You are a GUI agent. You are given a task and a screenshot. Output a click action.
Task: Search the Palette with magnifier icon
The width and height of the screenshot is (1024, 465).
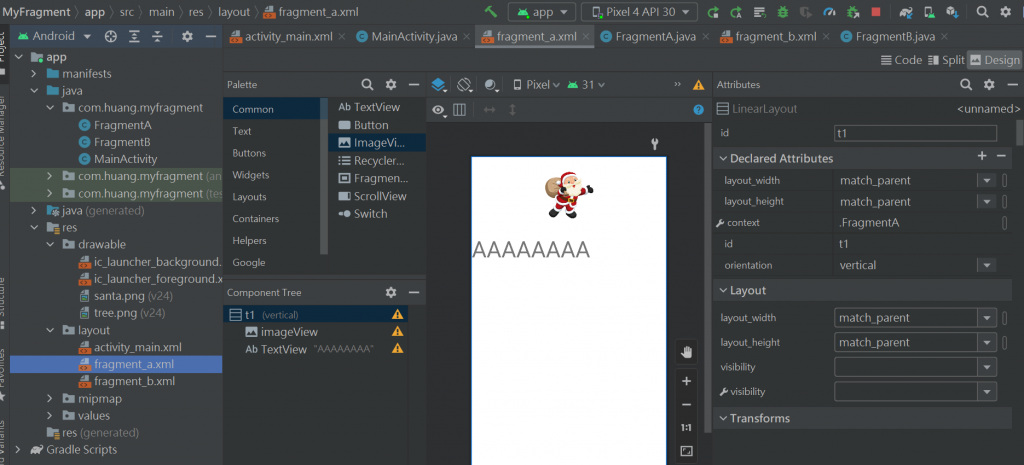tap(368, 84)
